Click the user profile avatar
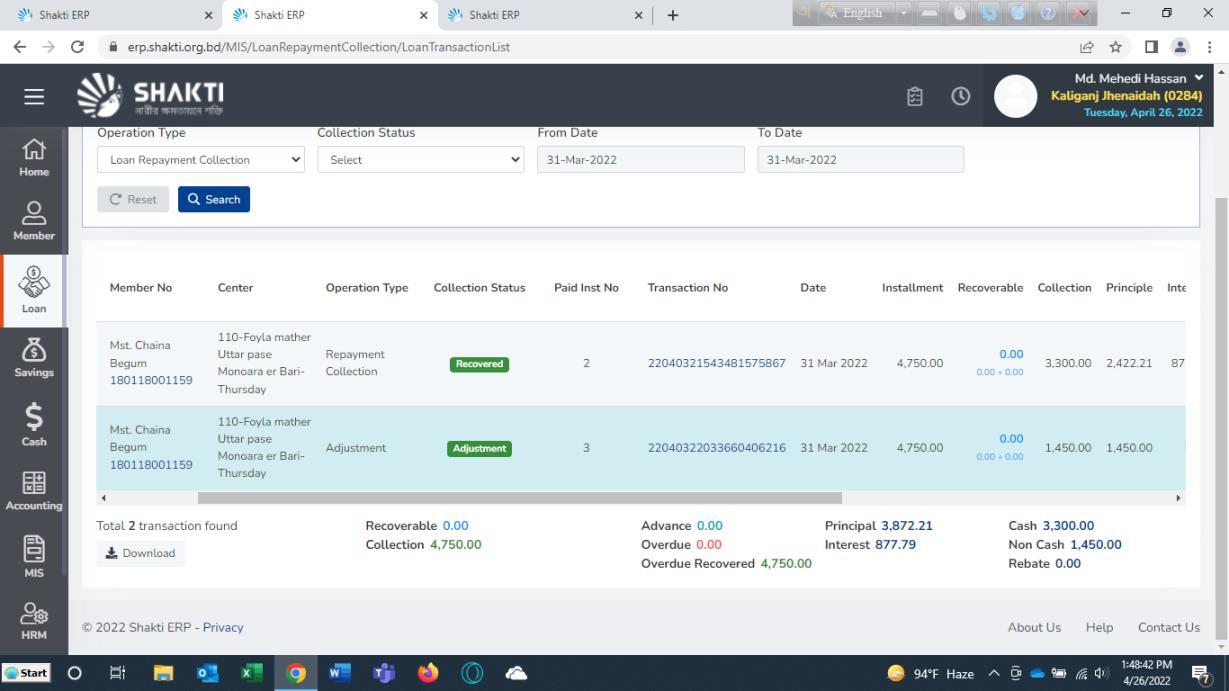This screenshot has height=691, width=1229. [x=1015, y=96]
